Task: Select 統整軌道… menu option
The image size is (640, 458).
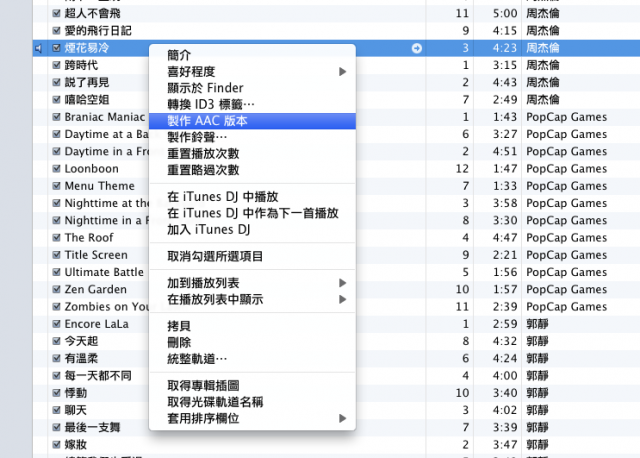Action: coord(252,359)
